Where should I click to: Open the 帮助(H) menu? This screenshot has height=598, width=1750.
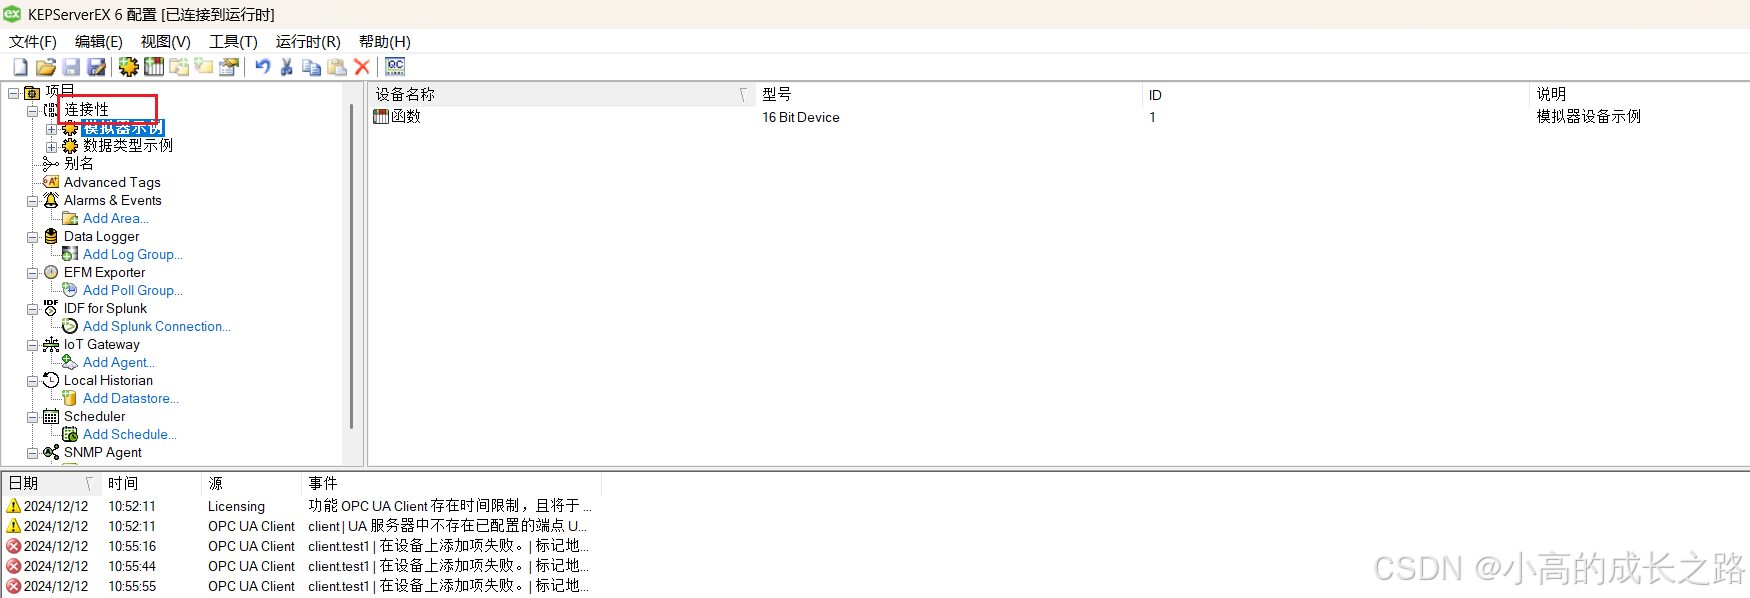point(385,41)
